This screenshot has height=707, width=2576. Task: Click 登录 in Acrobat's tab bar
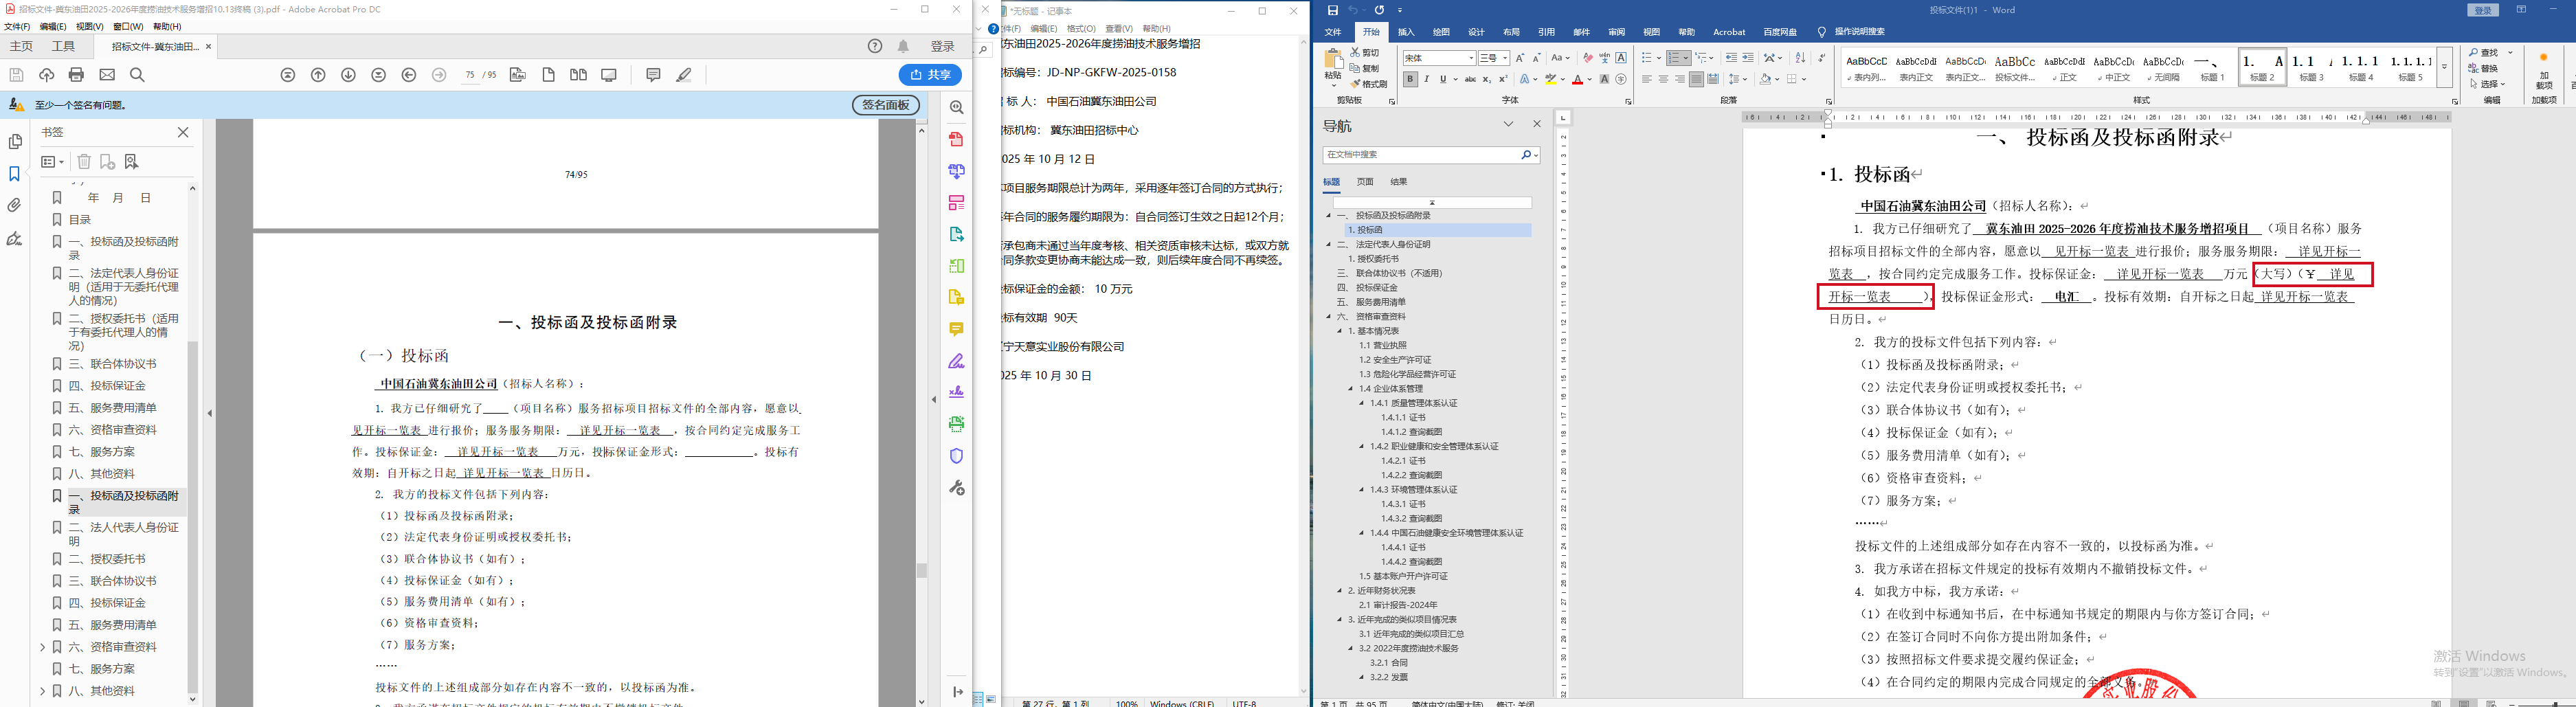(x=943, y=46)
